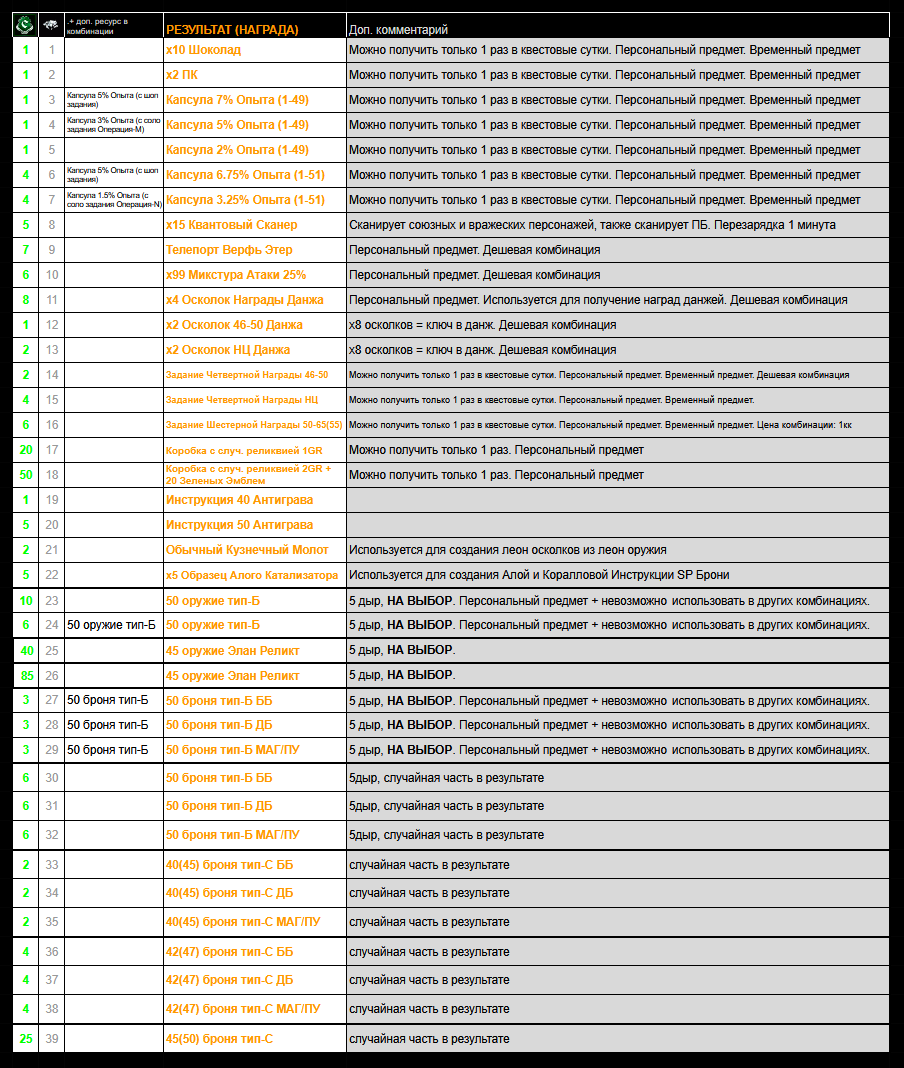Click the 'доп. ресурс в комбинации' header cell
This screenshot has width=904, height=1068.
point(113,25)
